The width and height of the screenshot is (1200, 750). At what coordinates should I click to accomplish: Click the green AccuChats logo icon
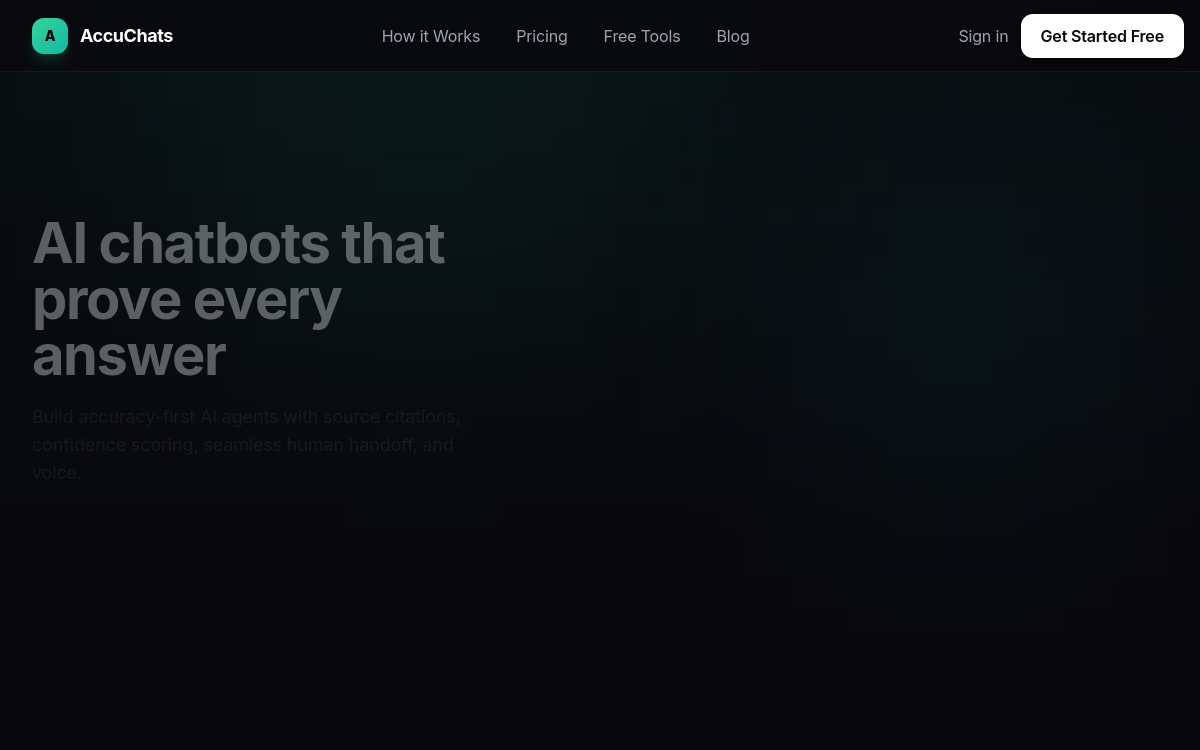coord(50,36)
